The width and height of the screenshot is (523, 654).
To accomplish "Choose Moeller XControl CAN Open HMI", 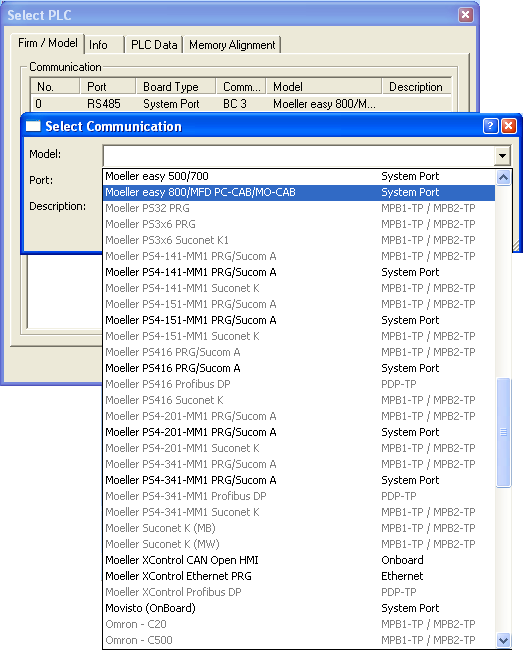I will point(299,560).
